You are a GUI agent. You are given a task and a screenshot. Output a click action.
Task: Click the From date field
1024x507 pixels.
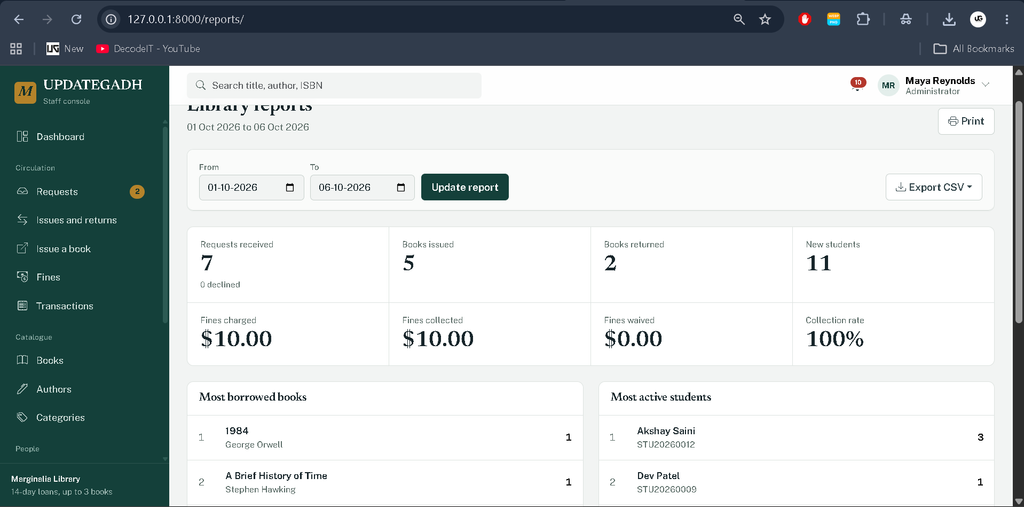251,188
